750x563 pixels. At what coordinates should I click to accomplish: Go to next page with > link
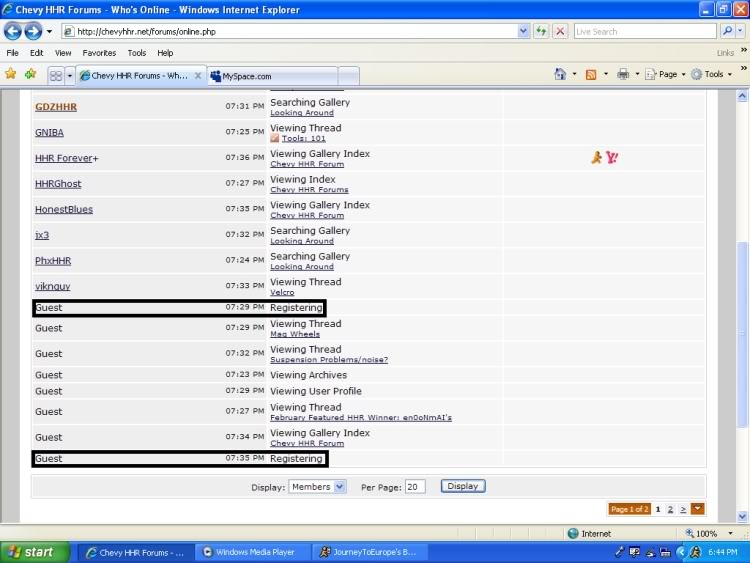tap(683, 509)
